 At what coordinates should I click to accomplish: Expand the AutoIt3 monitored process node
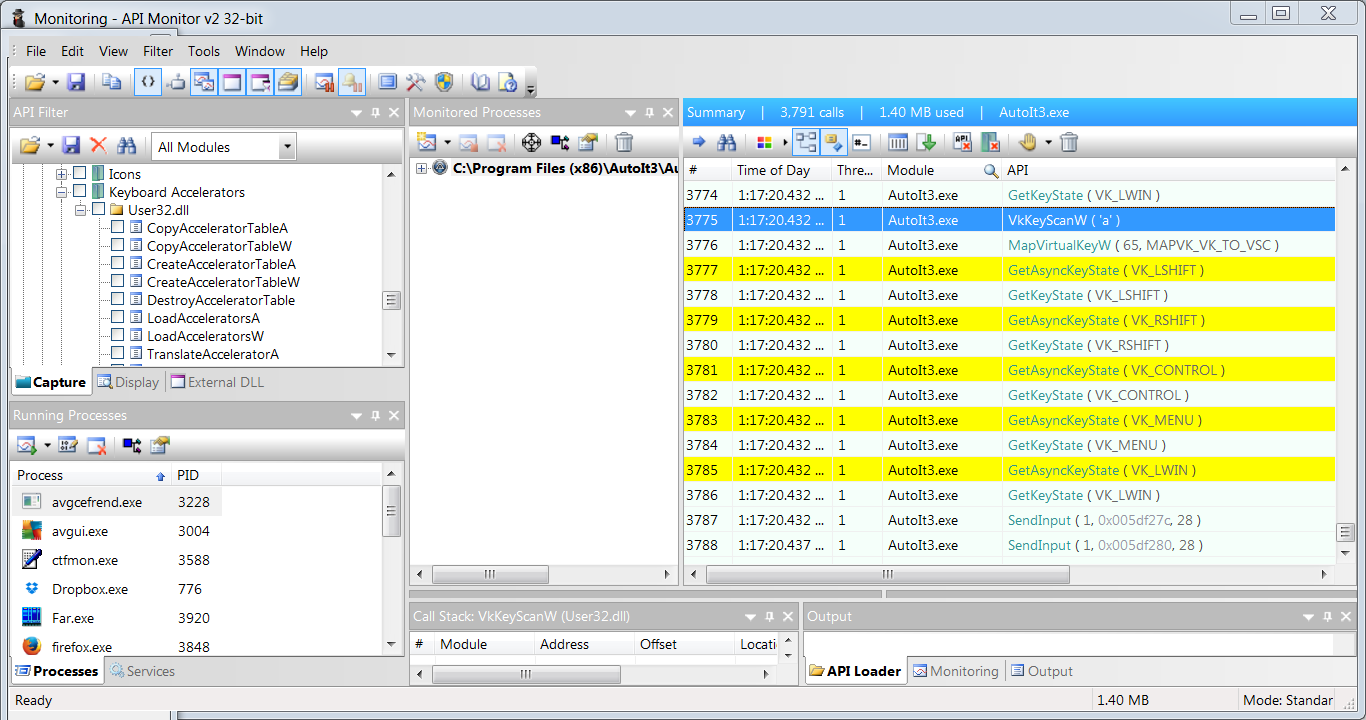click(x=421, y=168)
